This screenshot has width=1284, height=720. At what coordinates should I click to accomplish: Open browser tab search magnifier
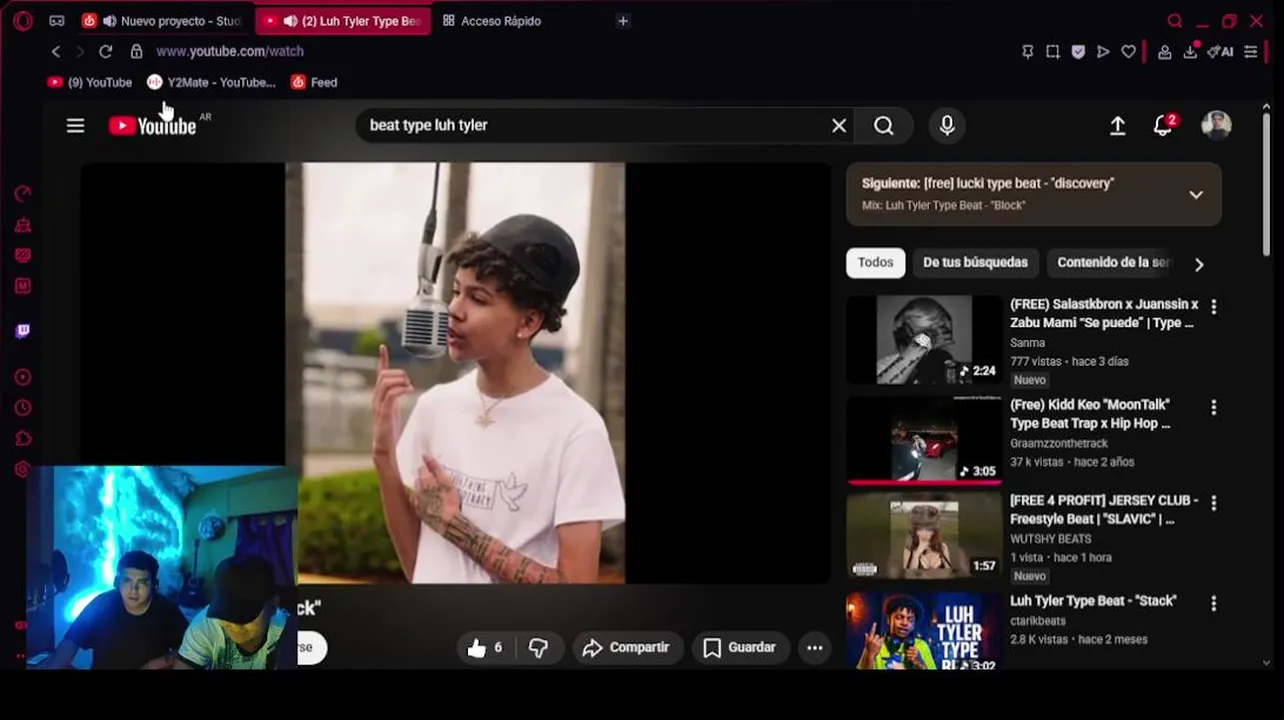[x=1175, y=21]
